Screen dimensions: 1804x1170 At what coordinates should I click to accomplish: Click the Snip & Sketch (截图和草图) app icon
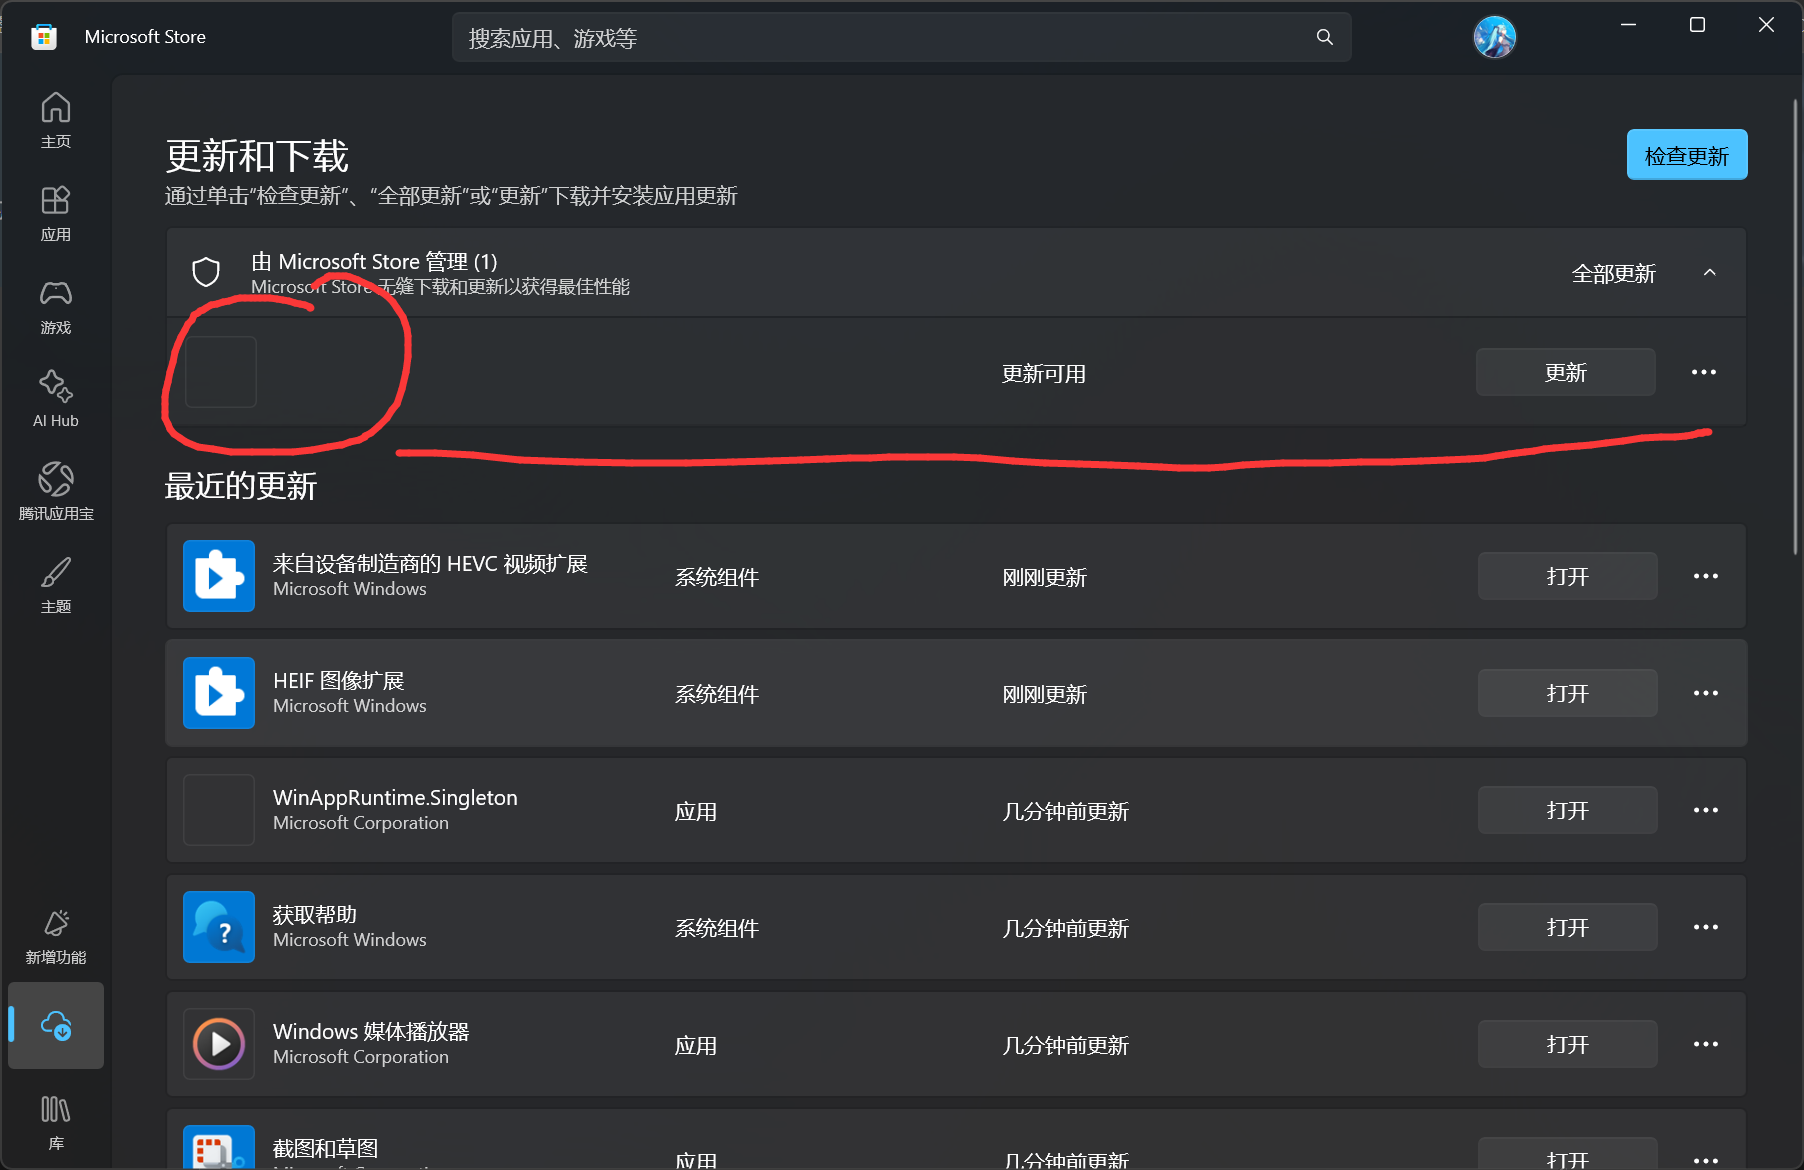tap(219, 1147)
